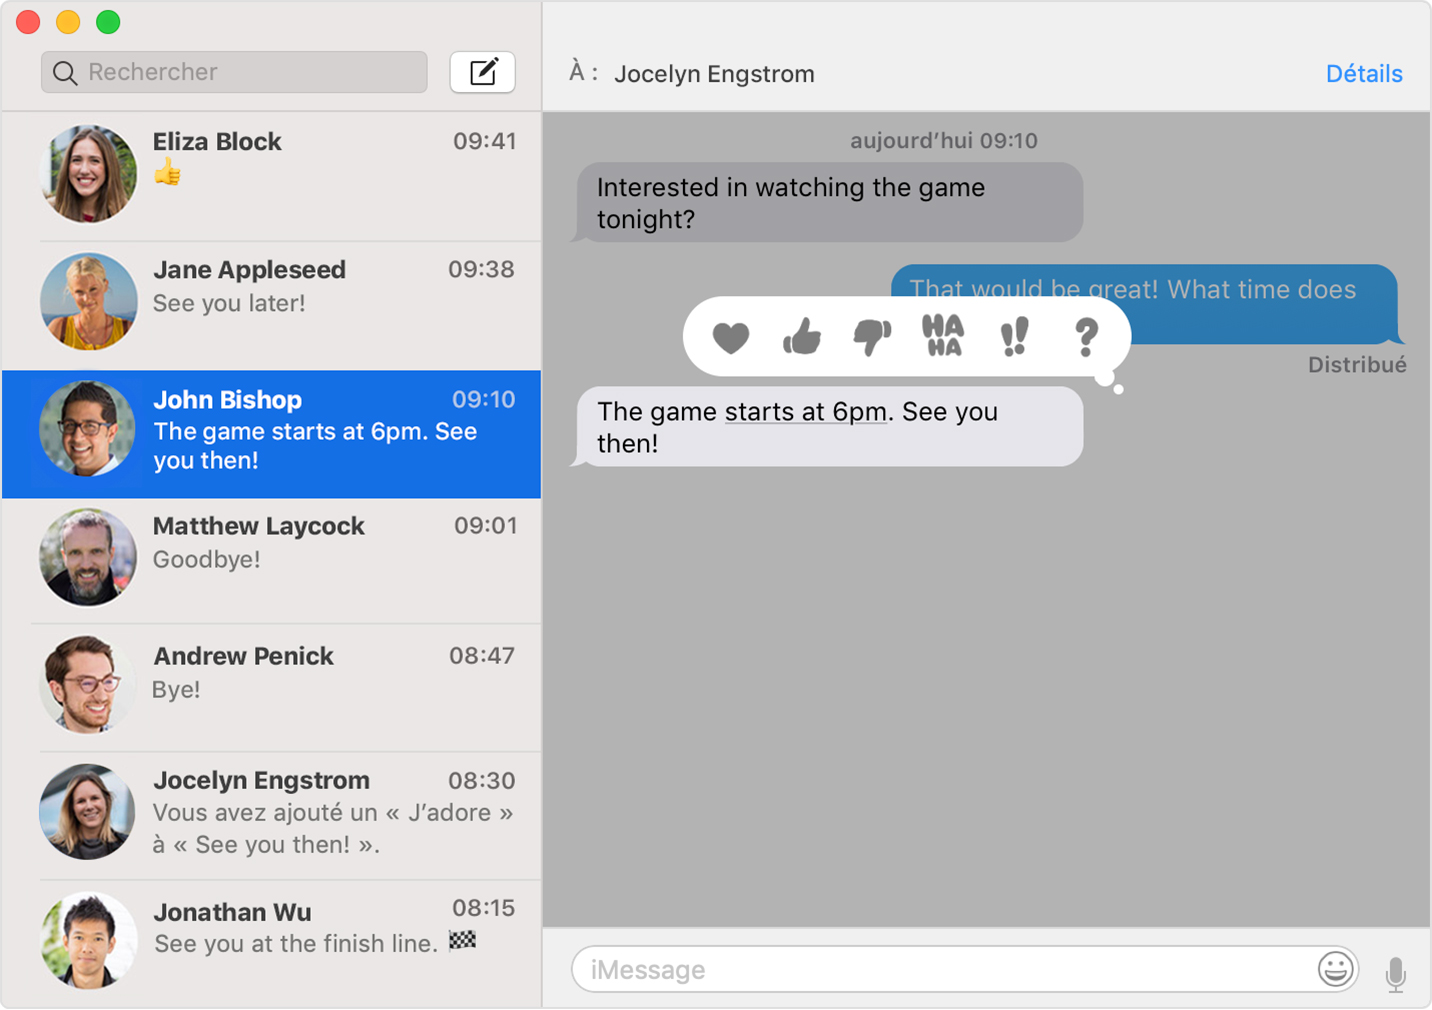The image size is (1432, 1010).
Task: Open Jane Appleseed conversation
Action: point(271,305)
